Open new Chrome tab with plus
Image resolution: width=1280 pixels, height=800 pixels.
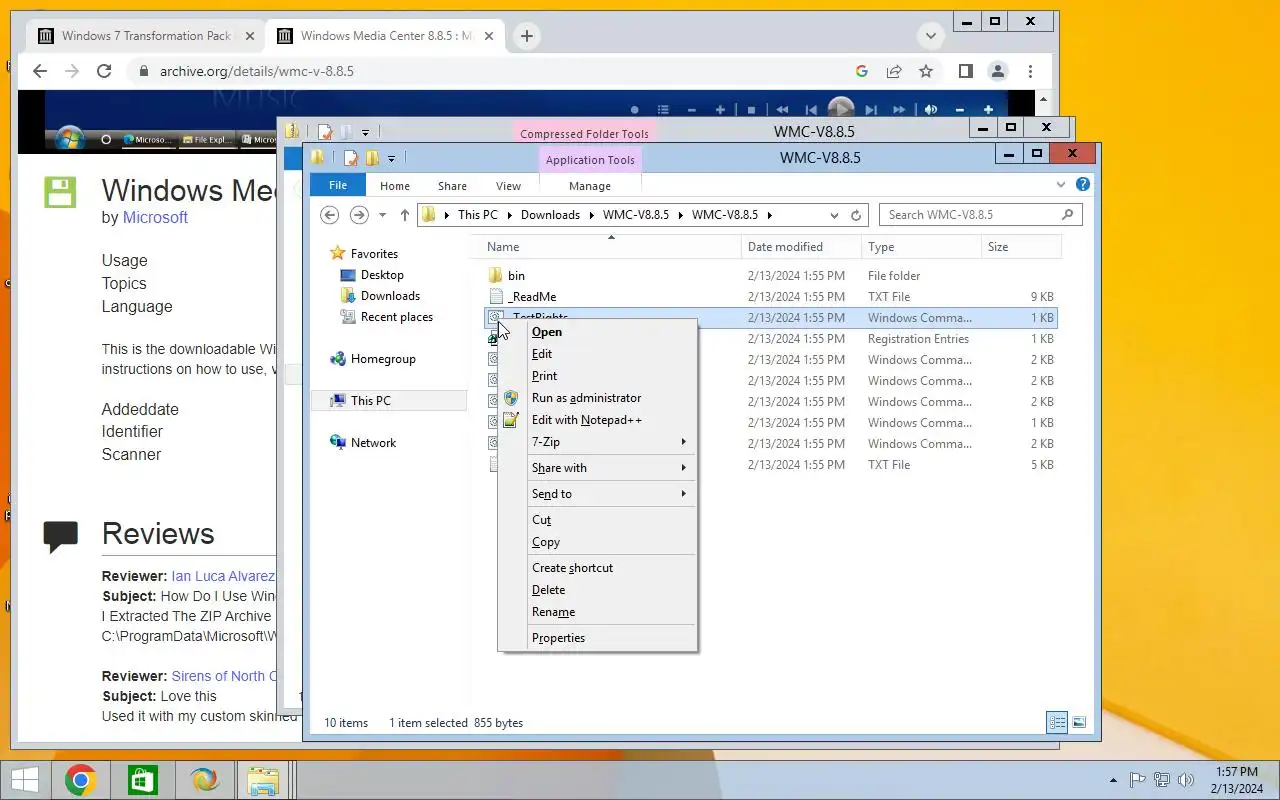pos(526,36)
